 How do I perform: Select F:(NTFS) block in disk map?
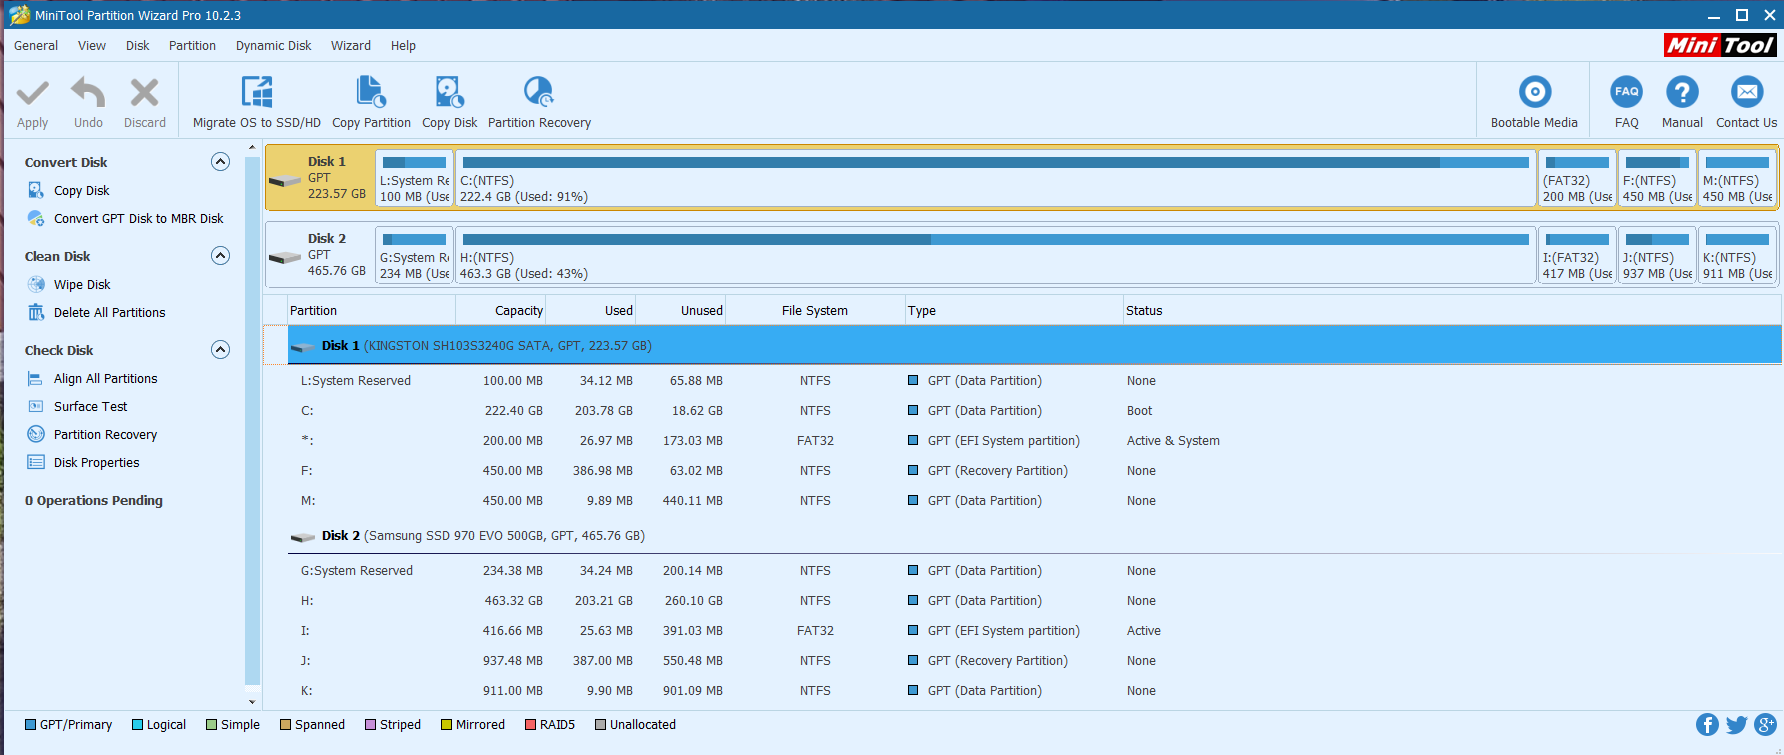(x=1657, y=179)
